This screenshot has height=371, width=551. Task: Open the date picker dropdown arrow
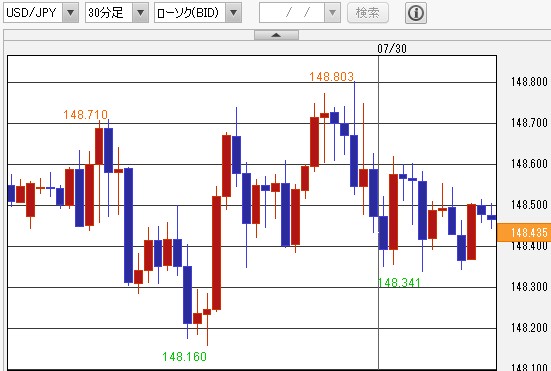coord(332,13)
